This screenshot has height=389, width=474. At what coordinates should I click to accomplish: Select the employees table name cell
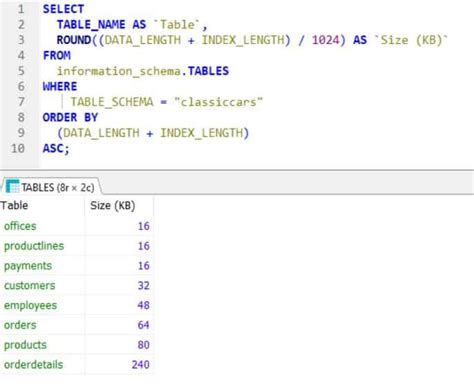[x=42, y=305]
